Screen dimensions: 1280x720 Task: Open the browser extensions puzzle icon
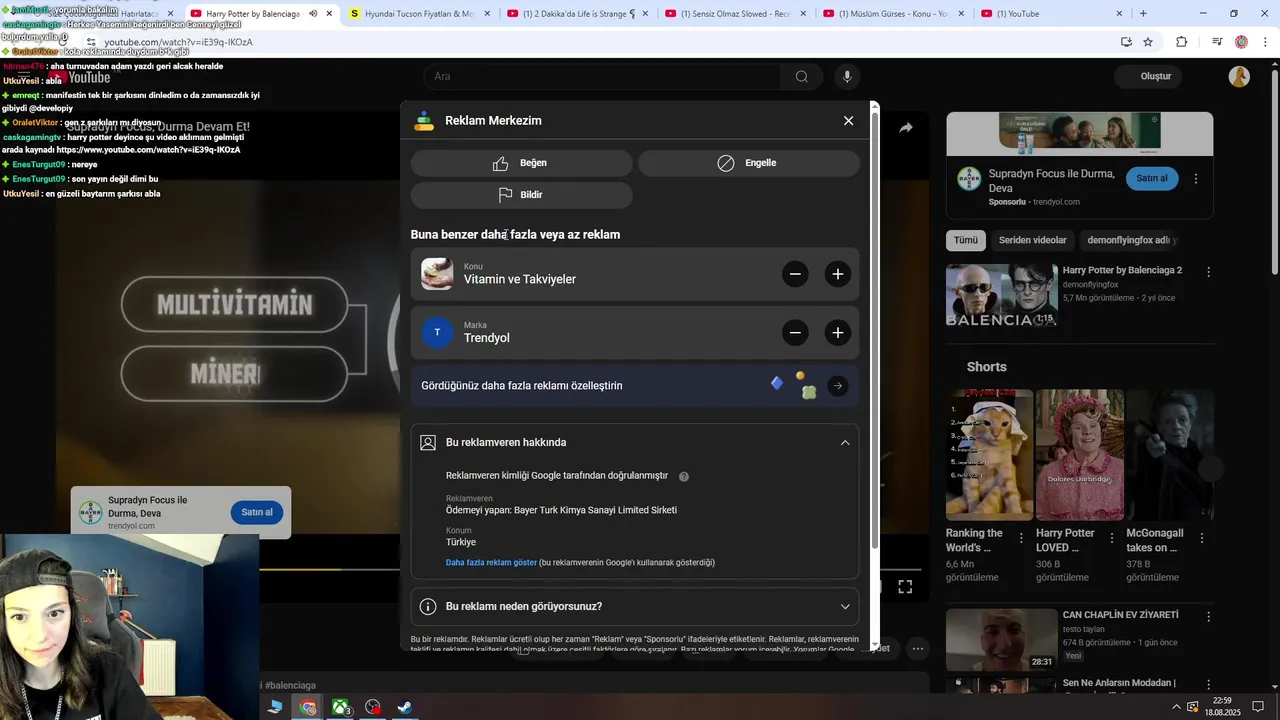click(x=1182, y=42)
